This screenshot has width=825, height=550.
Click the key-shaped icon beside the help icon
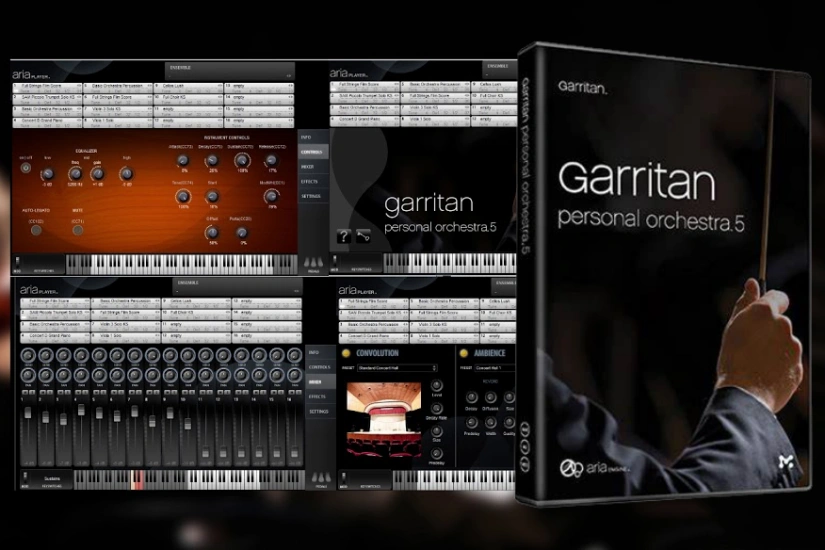[x=364, y=236]
